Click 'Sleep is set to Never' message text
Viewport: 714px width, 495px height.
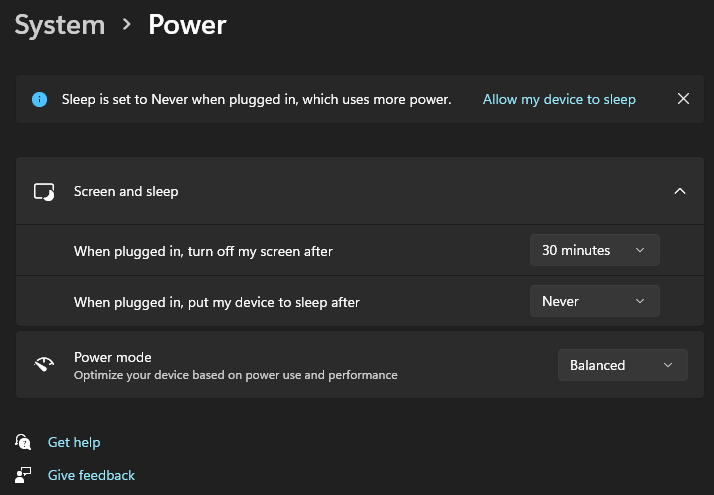pyautogui.click(x=256, y=99)
